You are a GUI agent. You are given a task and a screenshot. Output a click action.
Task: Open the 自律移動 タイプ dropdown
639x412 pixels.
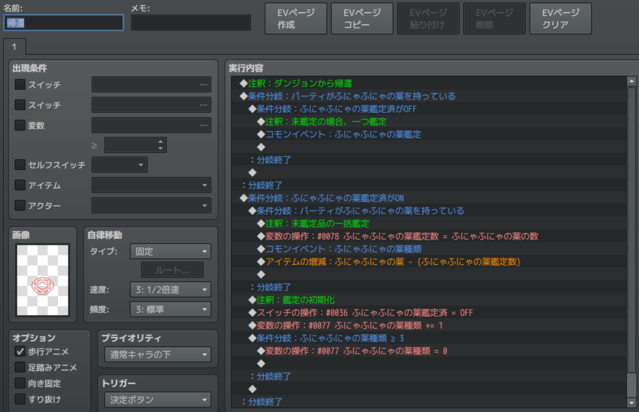[170, 251]
